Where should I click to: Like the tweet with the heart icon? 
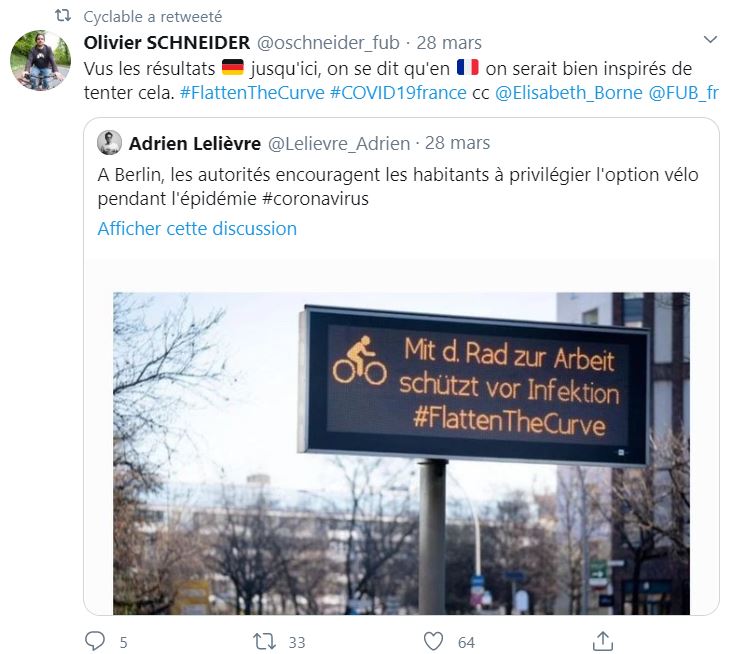pos(433,640)
